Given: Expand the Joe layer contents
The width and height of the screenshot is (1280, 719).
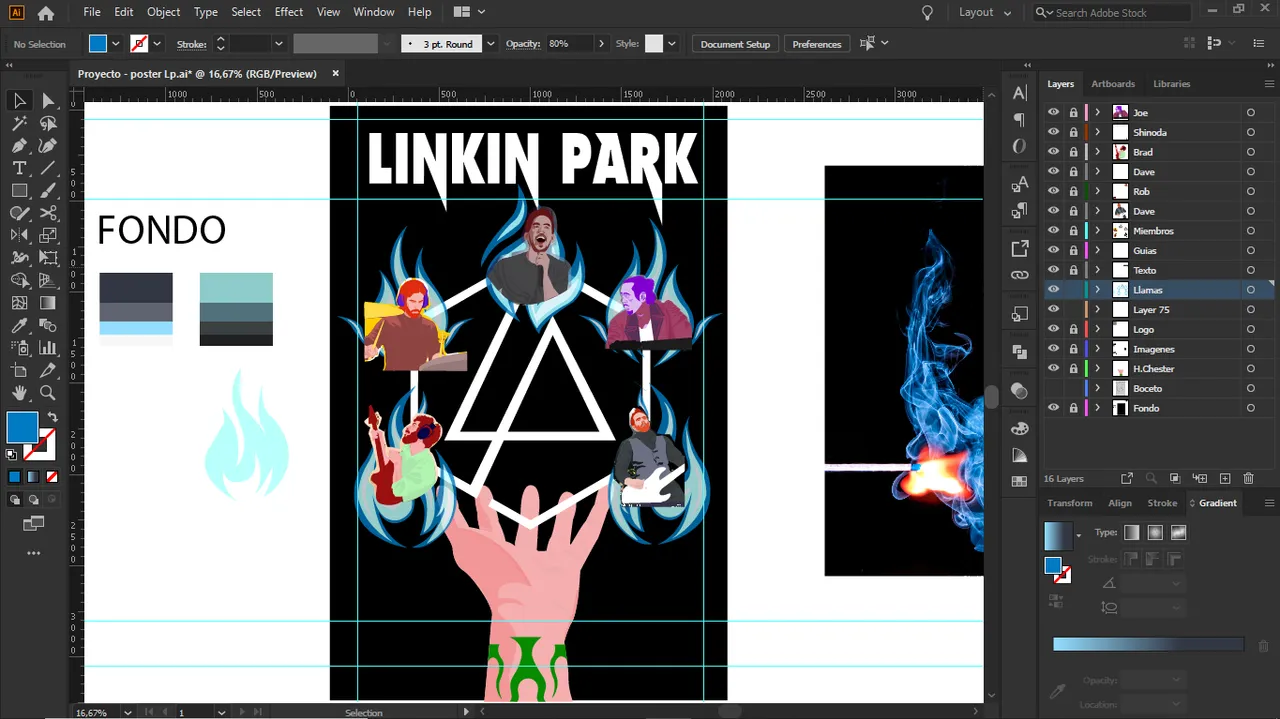Looking at the screenshot, I should coord(1097,112).
